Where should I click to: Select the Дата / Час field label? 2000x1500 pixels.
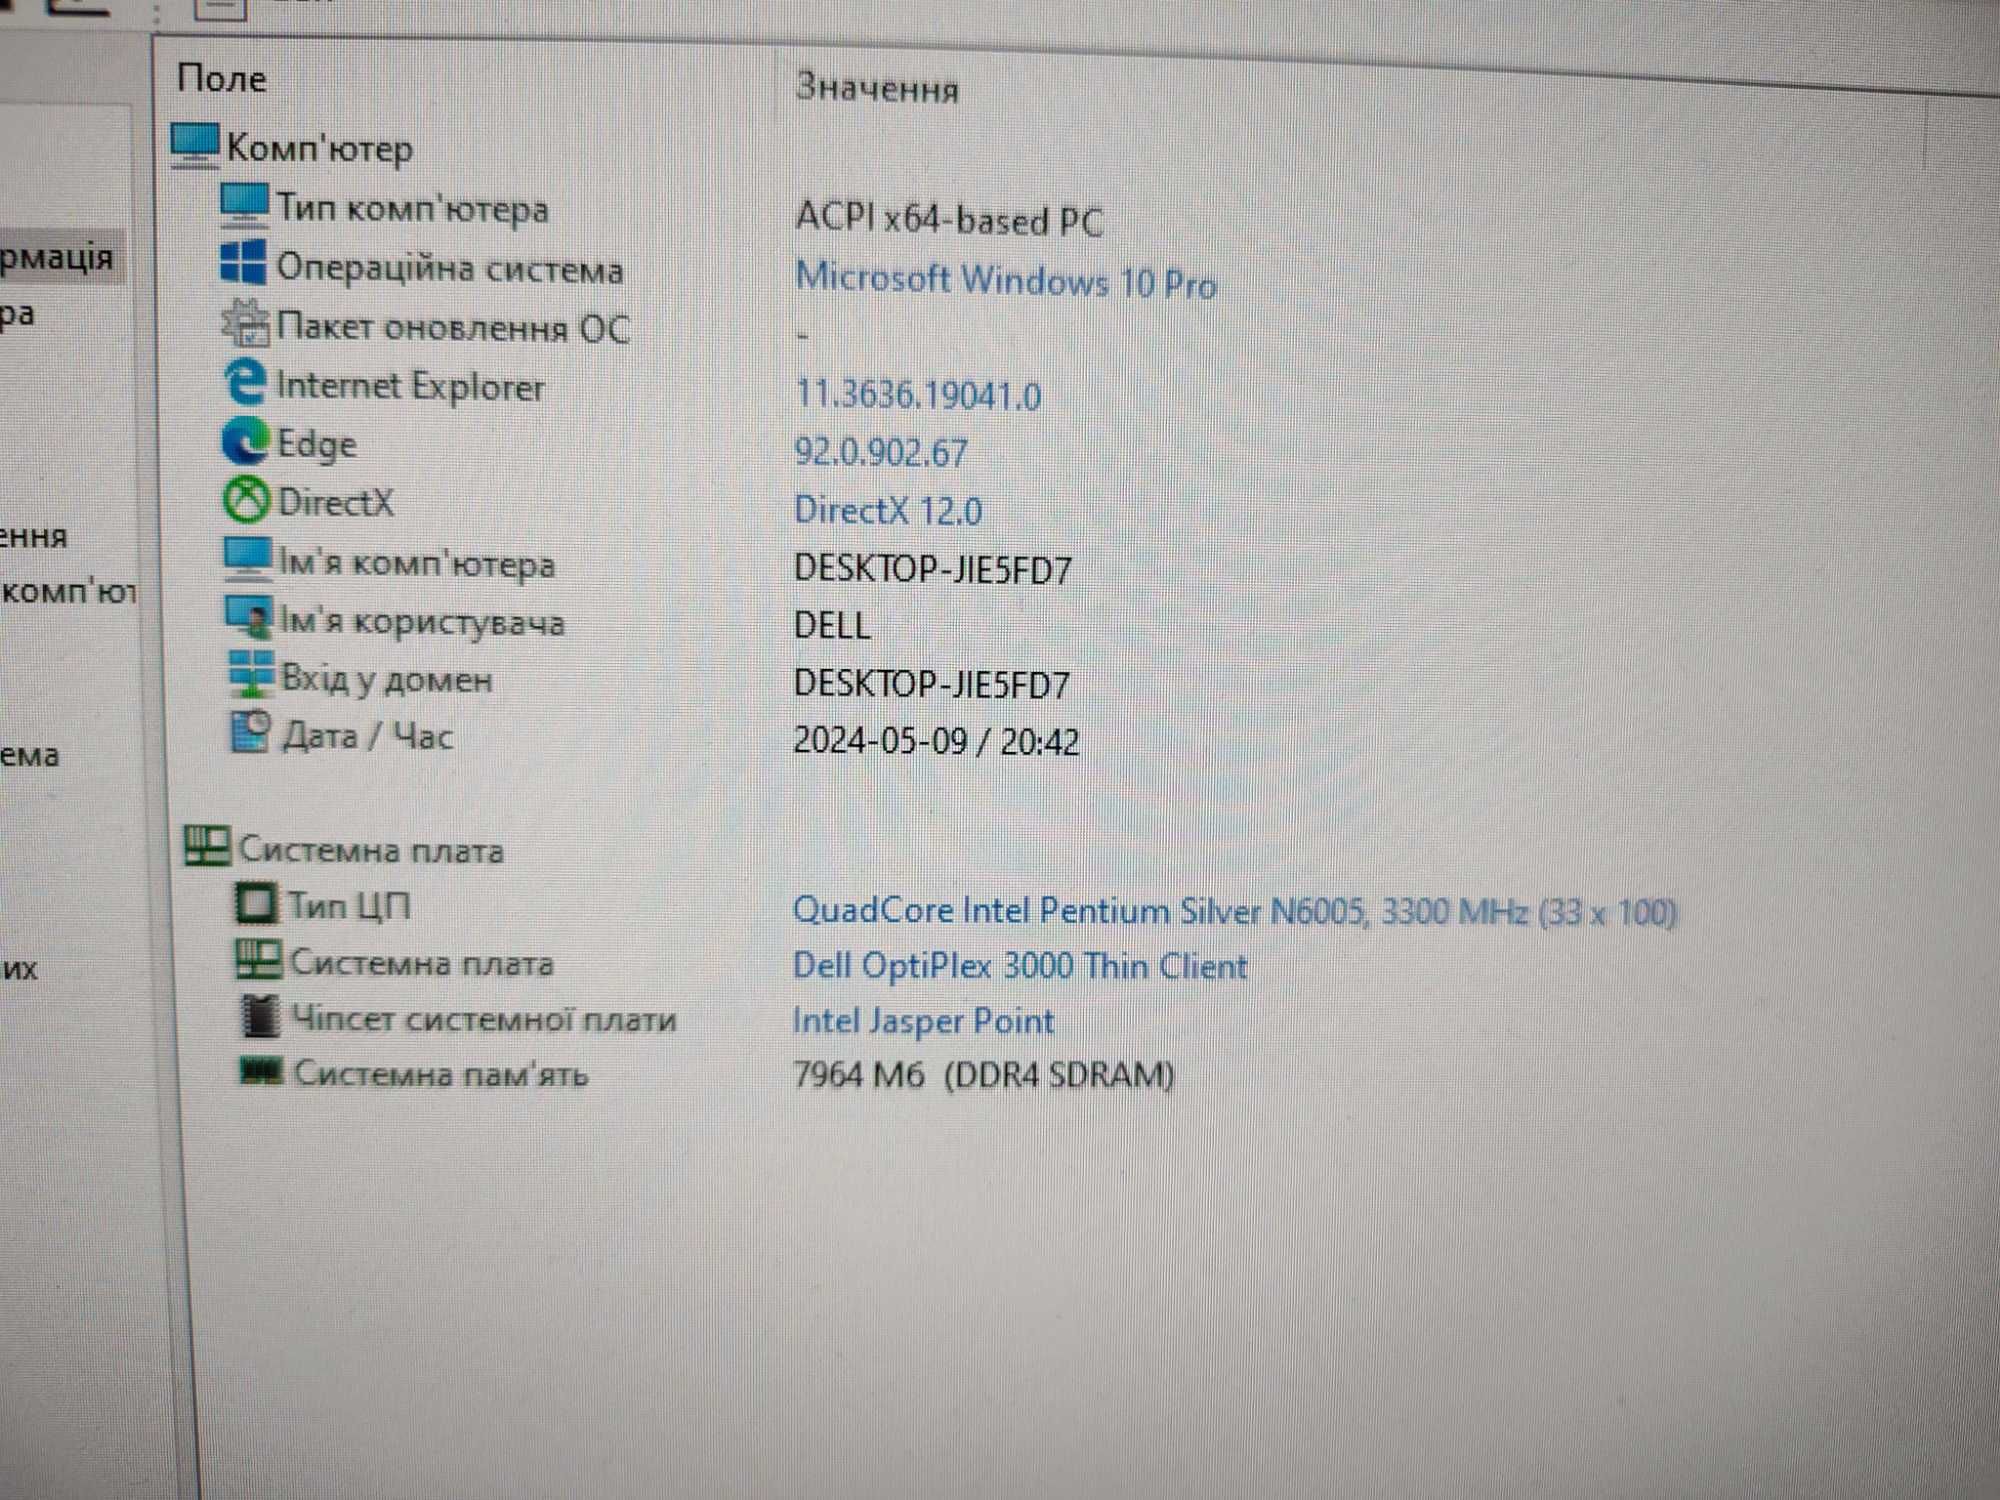click(368, 736)
